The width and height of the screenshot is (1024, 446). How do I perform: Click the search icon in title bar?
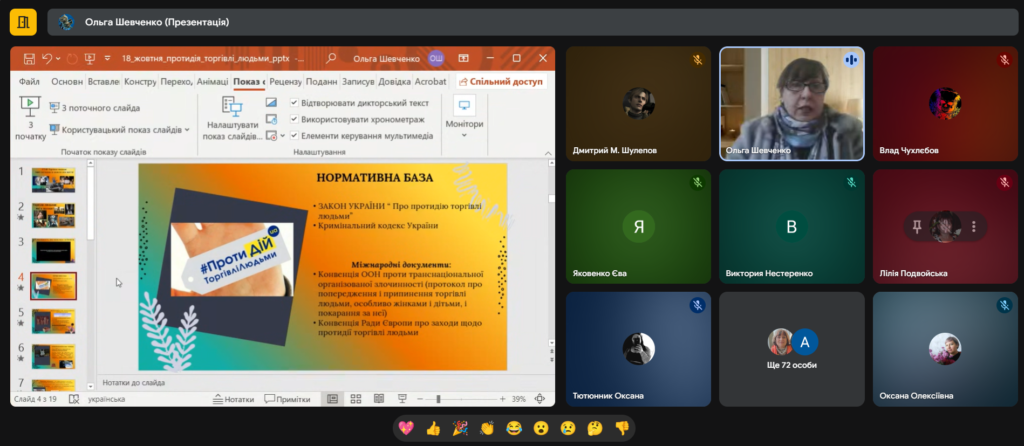[331, 59]
